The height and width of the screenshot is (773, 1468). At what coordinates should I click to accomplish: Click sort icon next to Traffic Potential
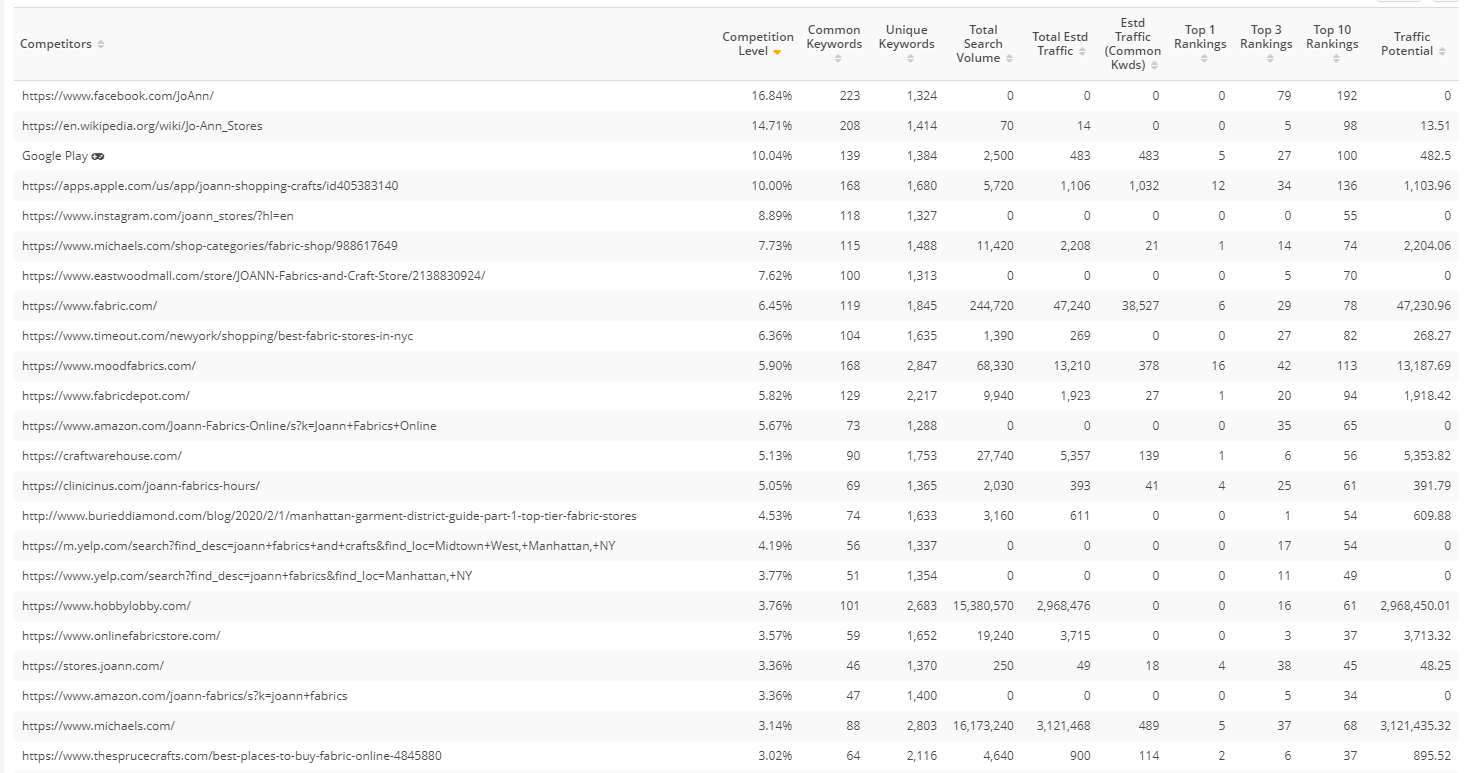click(1442, 52)
